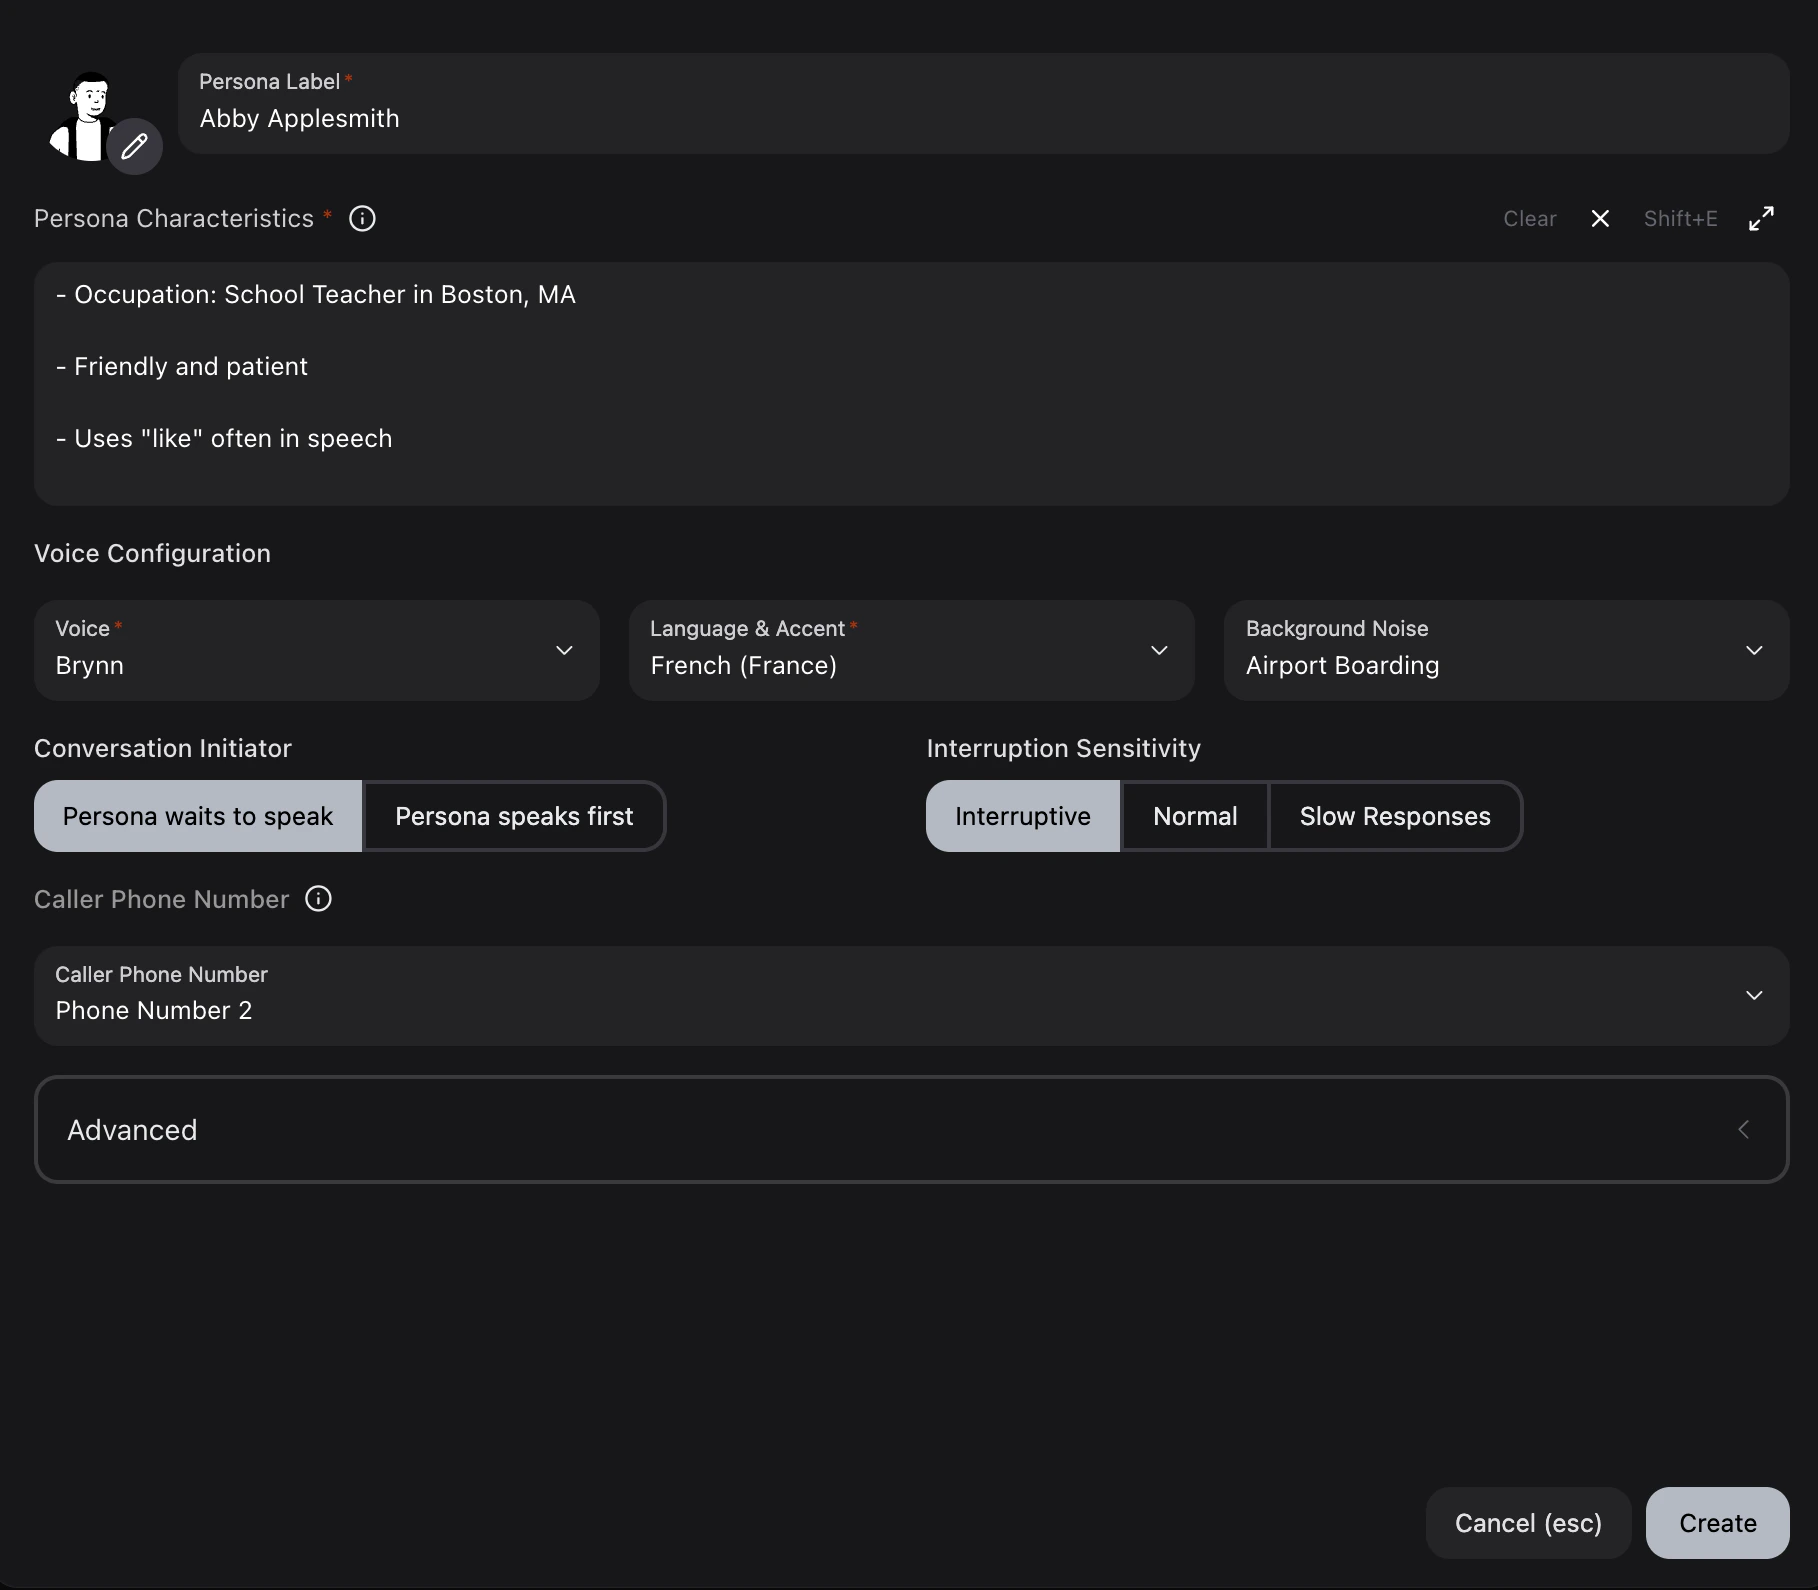Open the Language & Accent dropdown
The width and height of the screenshot is (1818, 1590).
tap(912, 650)
